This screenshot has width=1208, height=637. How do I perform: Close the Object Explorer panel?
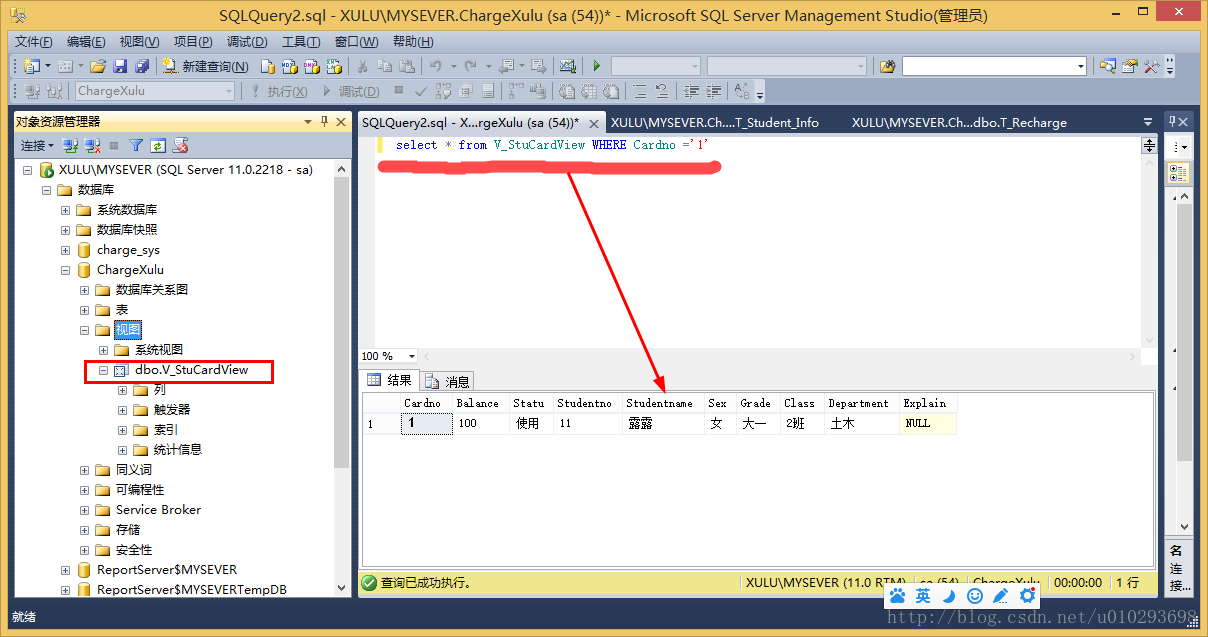coord(340,121)
